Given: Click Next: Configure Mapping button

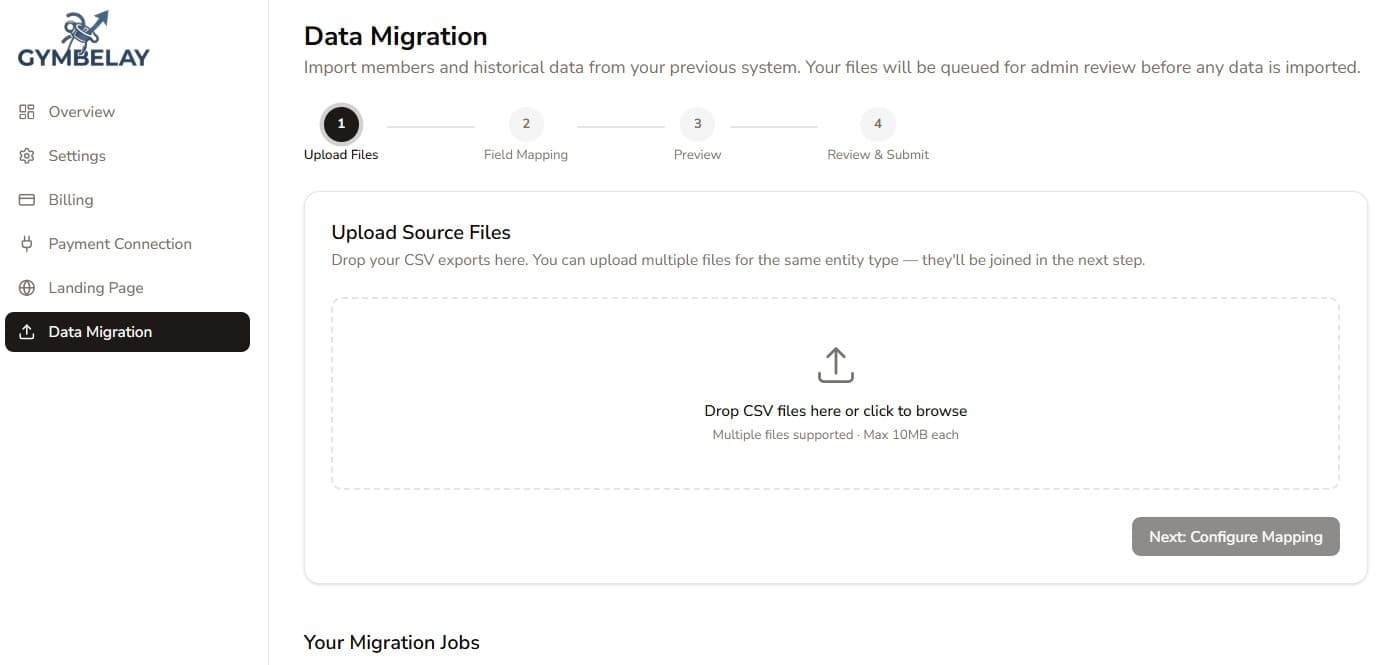Looking at the screenshot, I should tap(1236, 537).
